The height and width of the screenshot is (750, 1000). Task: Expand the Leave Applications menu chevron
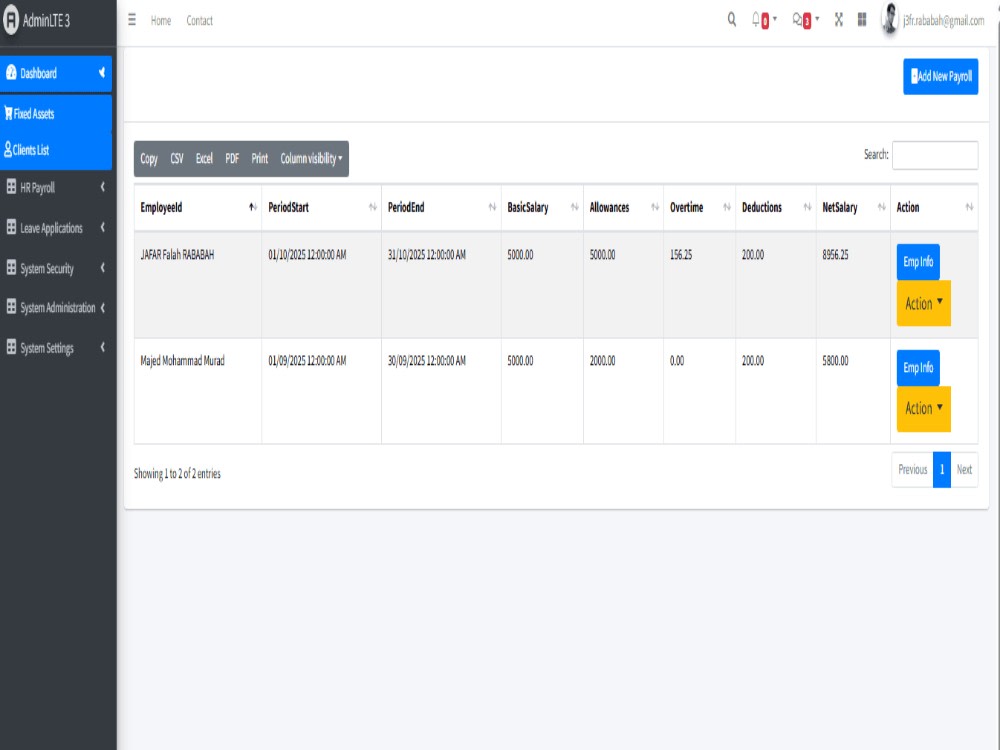tap(102, 227)
